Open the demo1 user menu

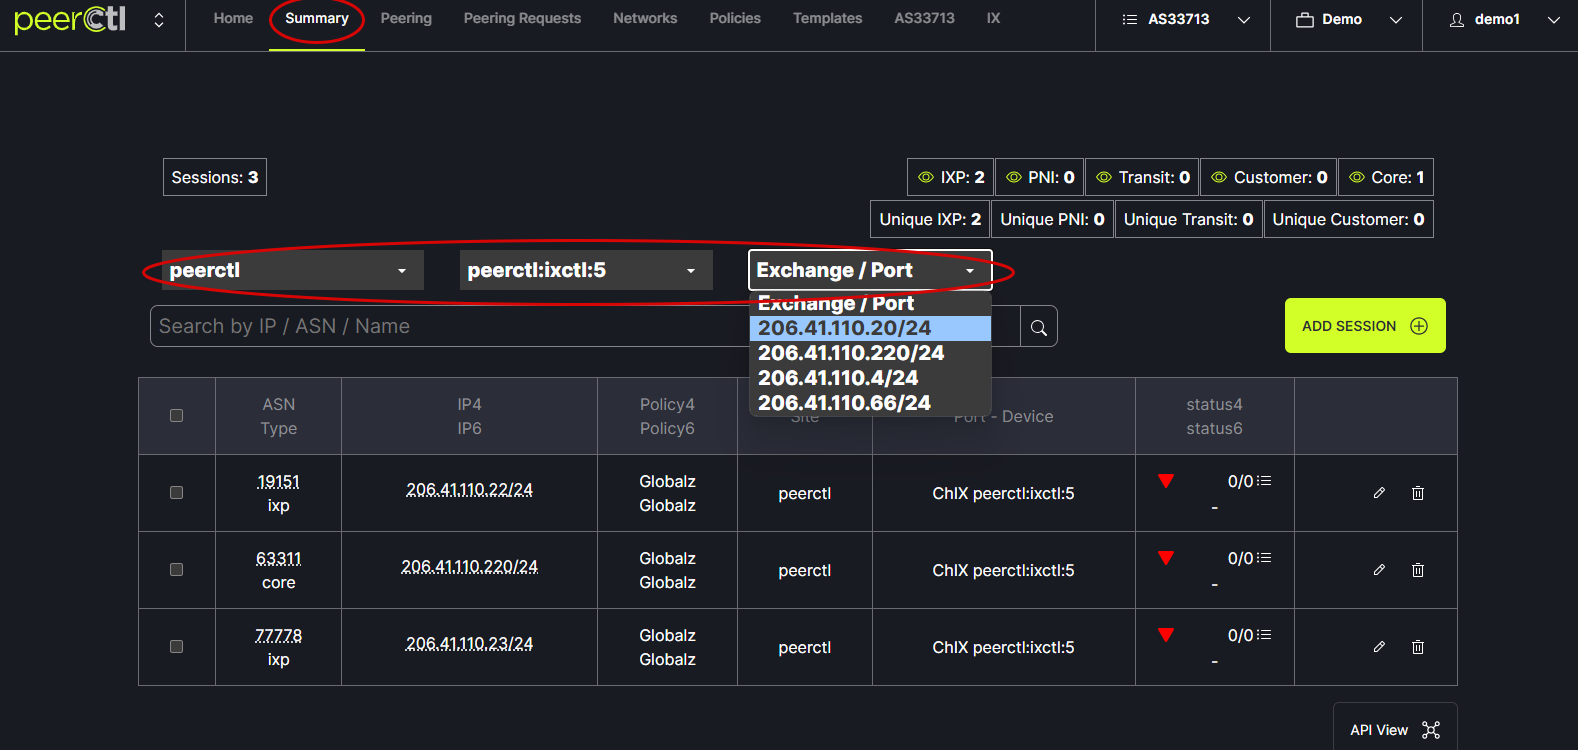click(x=1503, y=20)
